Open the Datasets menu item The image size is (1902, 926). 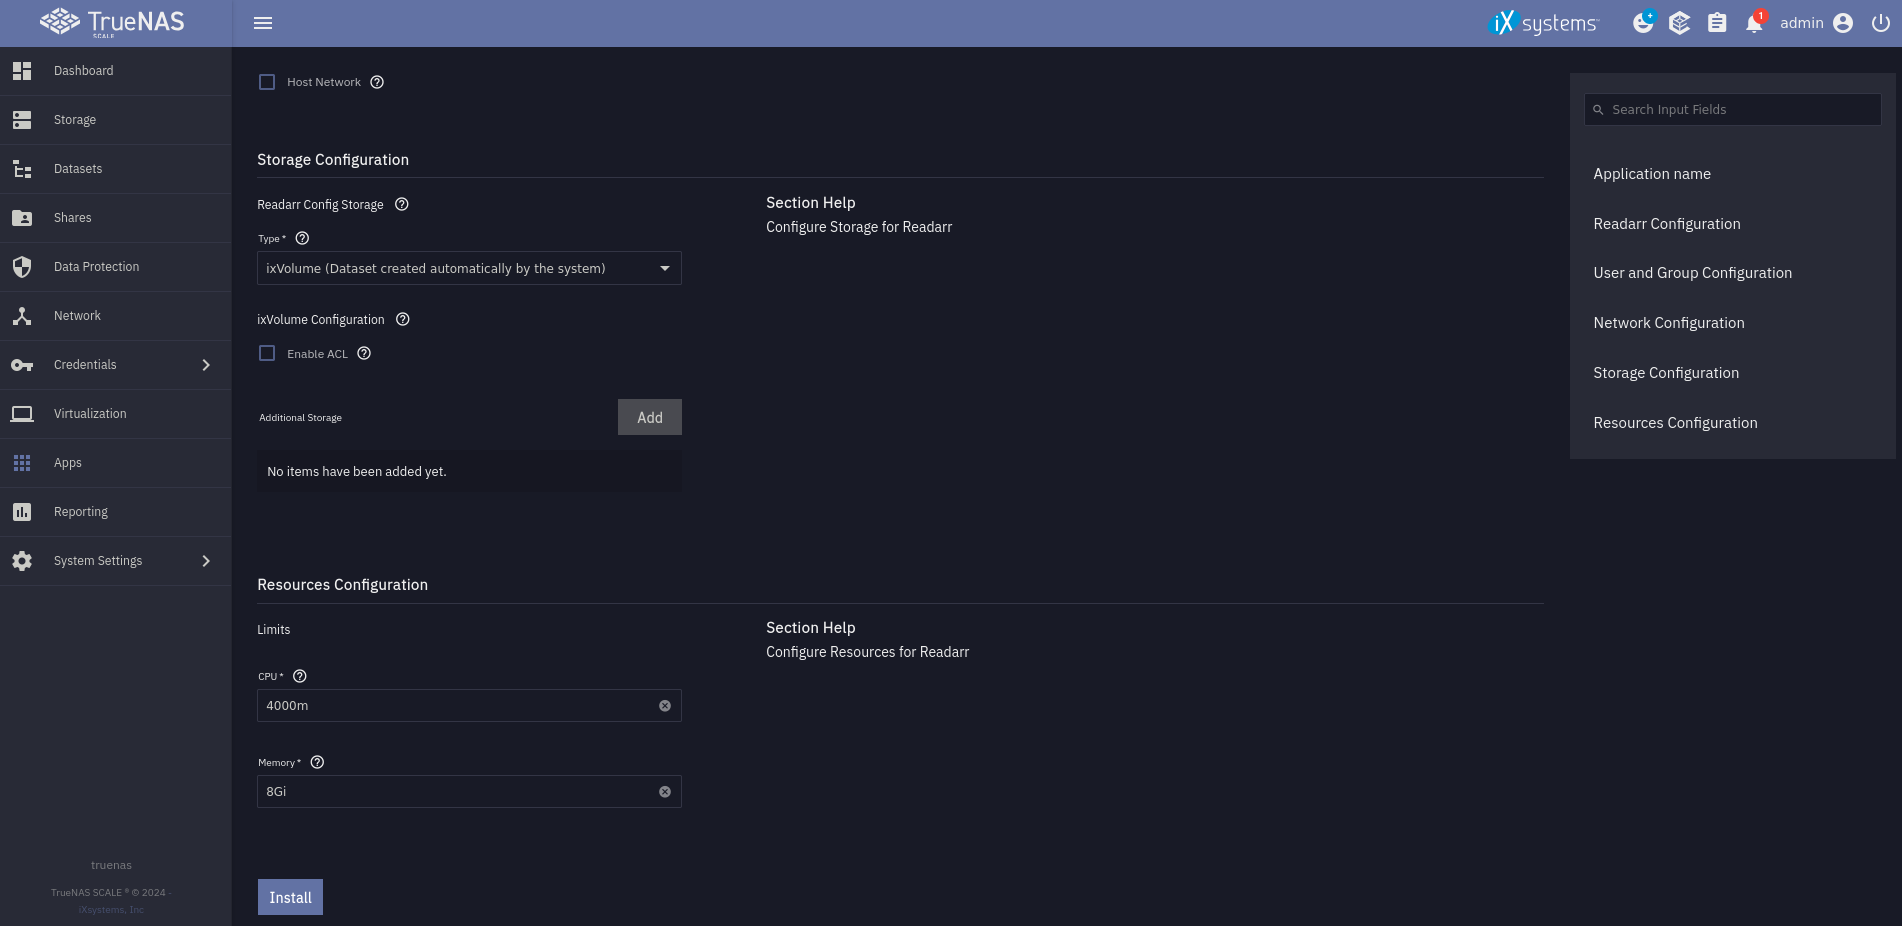[116, 169]
